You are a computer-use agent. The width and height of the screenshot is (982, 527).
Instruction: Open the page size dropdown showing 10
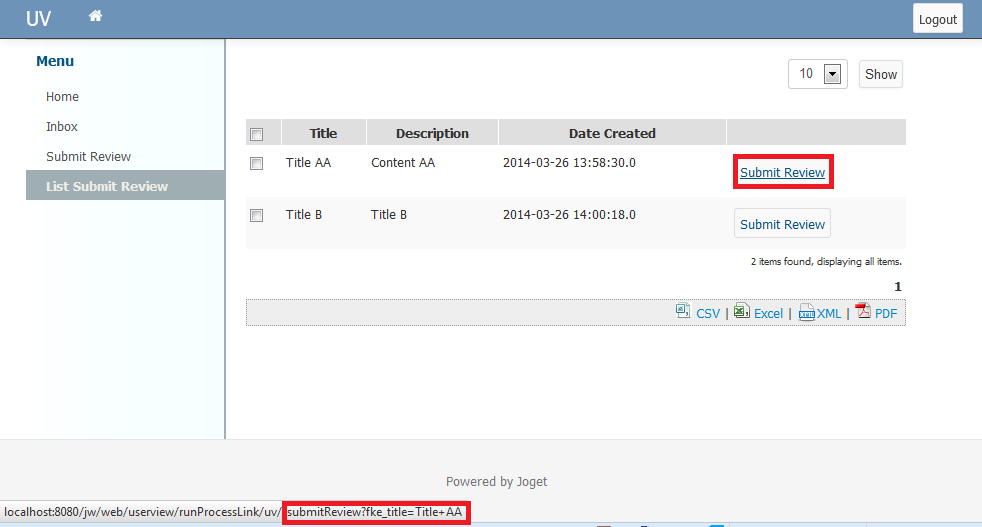click(817, 74)
